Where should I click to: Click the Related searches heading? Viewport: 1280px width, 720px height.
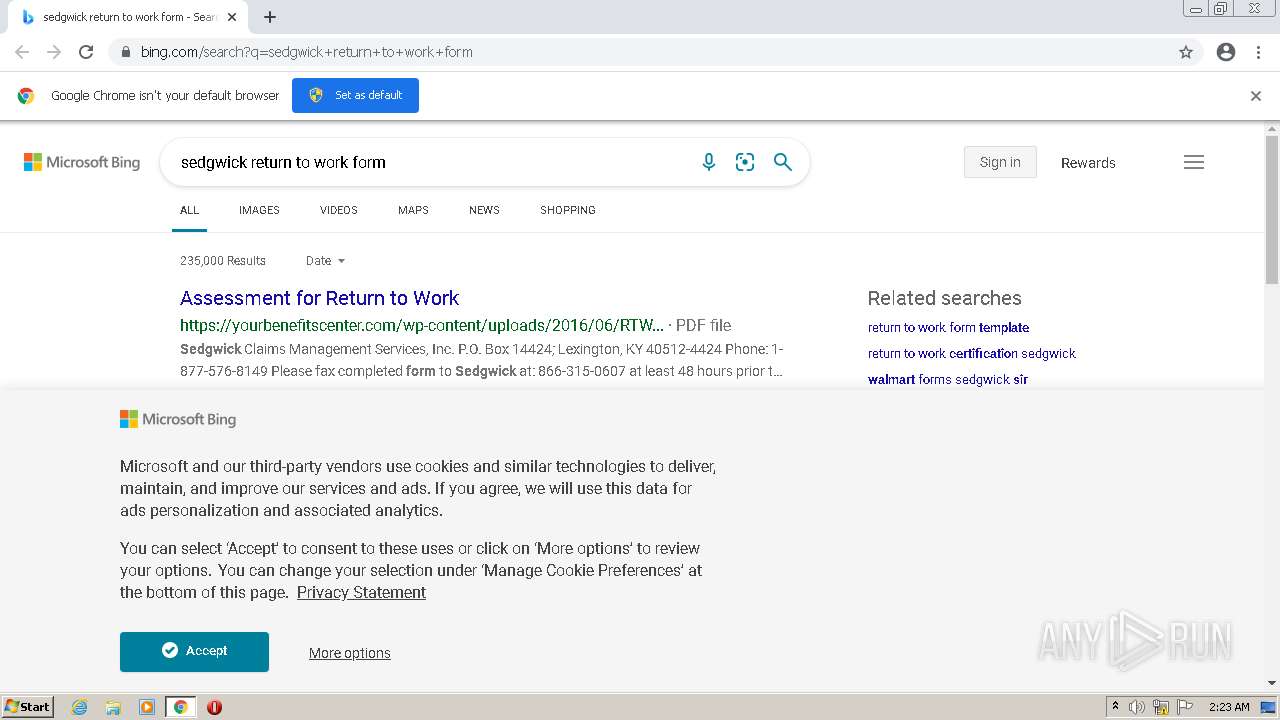click(945, 298)
